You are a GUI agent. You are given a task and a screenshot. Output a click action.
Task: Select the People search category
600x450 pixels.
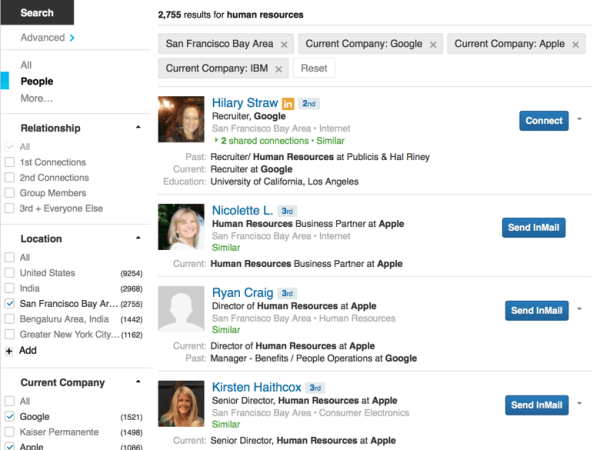click(37, 82)
